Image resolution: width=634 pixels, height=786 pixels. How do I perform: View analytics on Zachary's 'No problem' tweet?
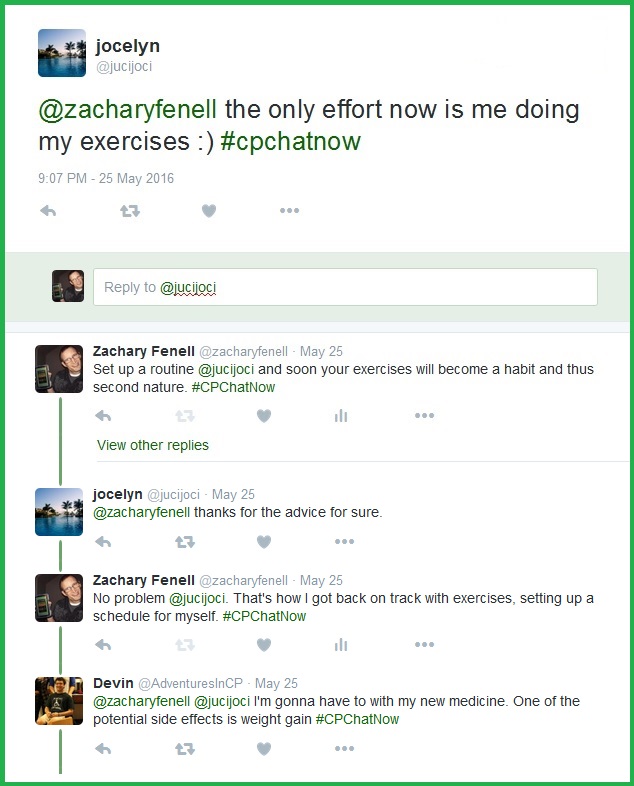point(341,645)
